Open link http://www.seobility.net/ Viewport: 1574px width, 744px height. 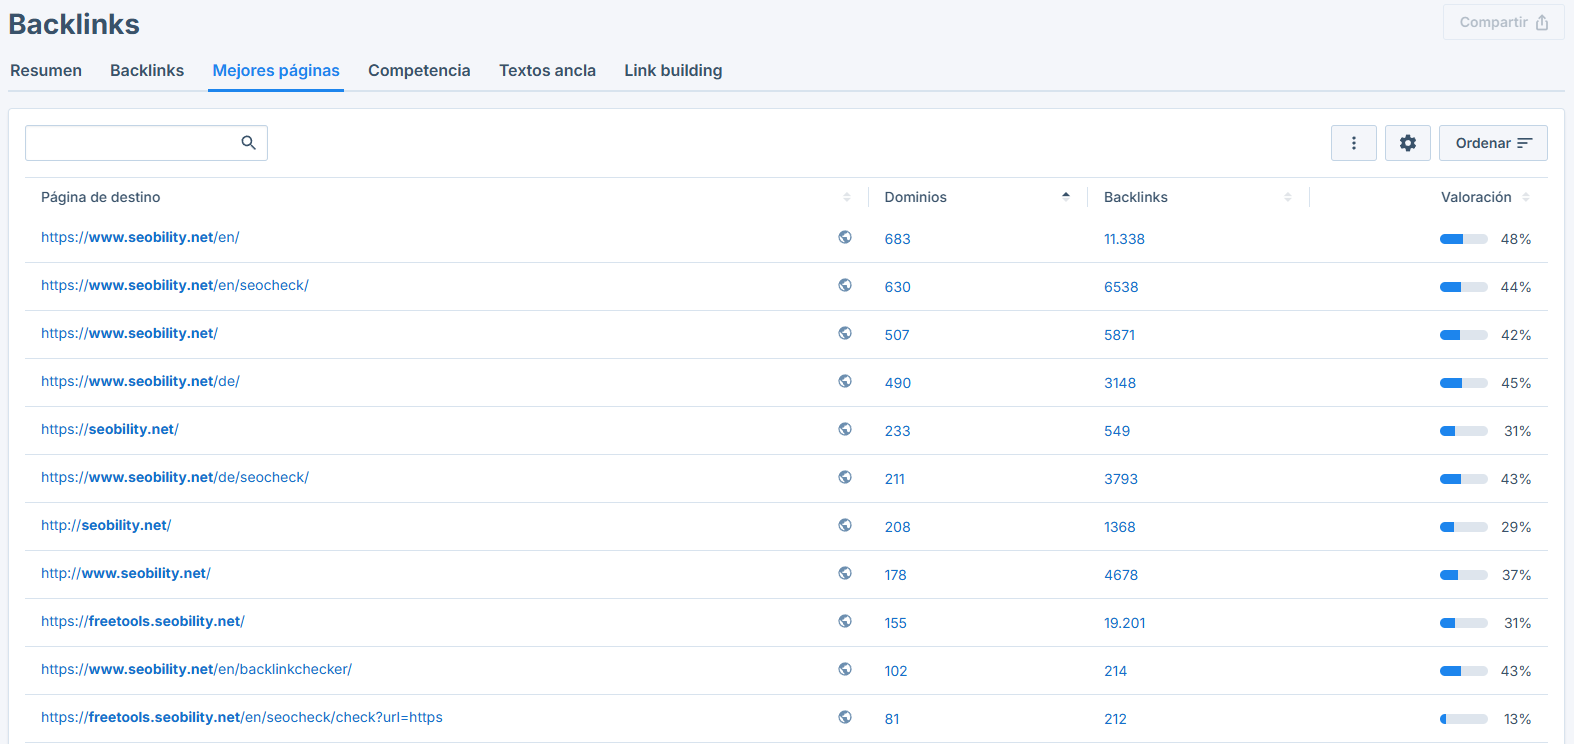pyautogui.click(x=126, y=573)
